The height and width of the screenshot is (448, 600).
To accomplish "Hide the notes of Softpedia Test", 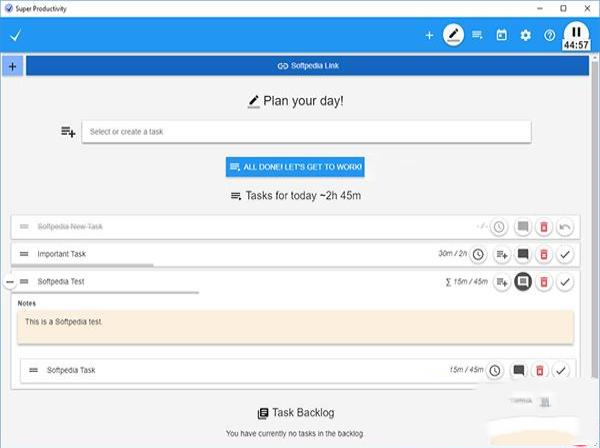I will point(523,282).
